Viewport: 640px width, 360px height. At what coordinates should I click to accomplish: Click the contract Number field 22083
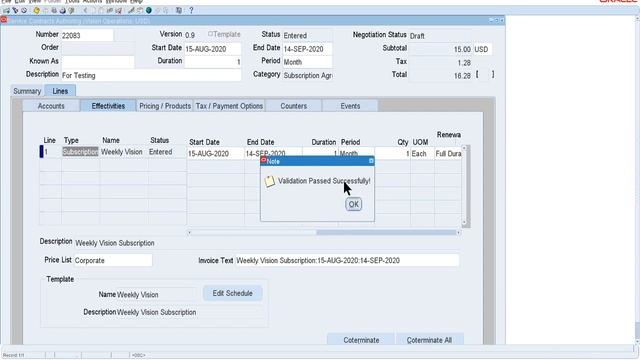tap(87, 36)
